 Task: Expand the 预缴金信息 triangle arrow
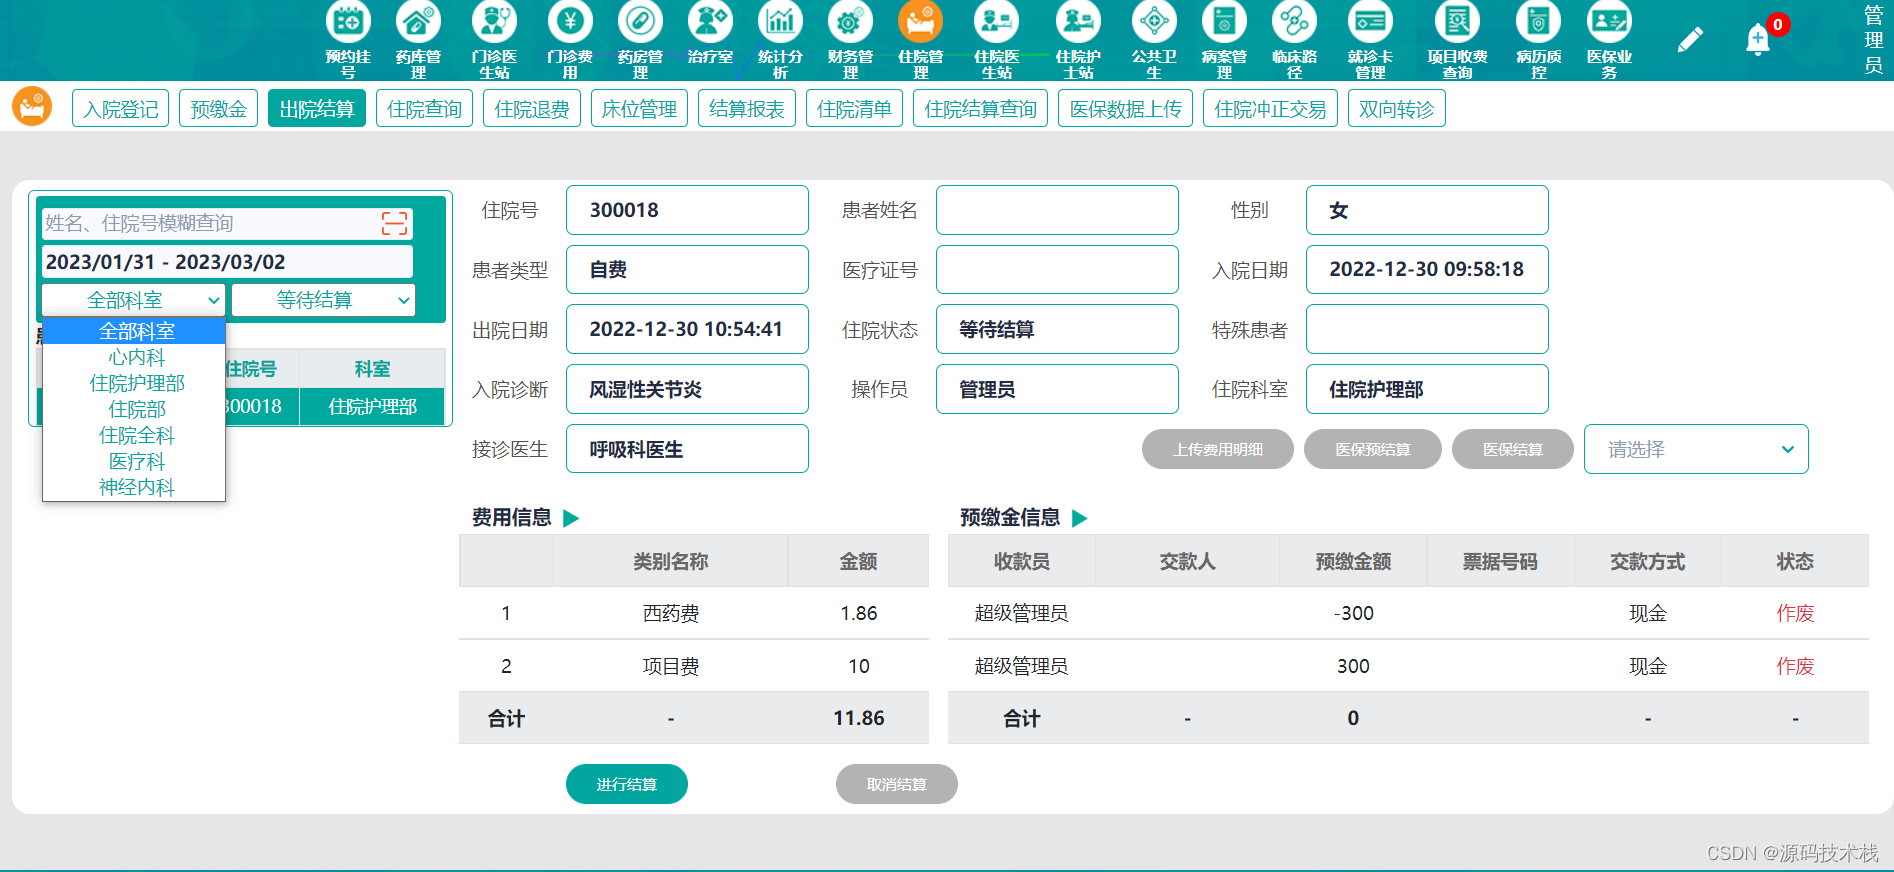1079,518
